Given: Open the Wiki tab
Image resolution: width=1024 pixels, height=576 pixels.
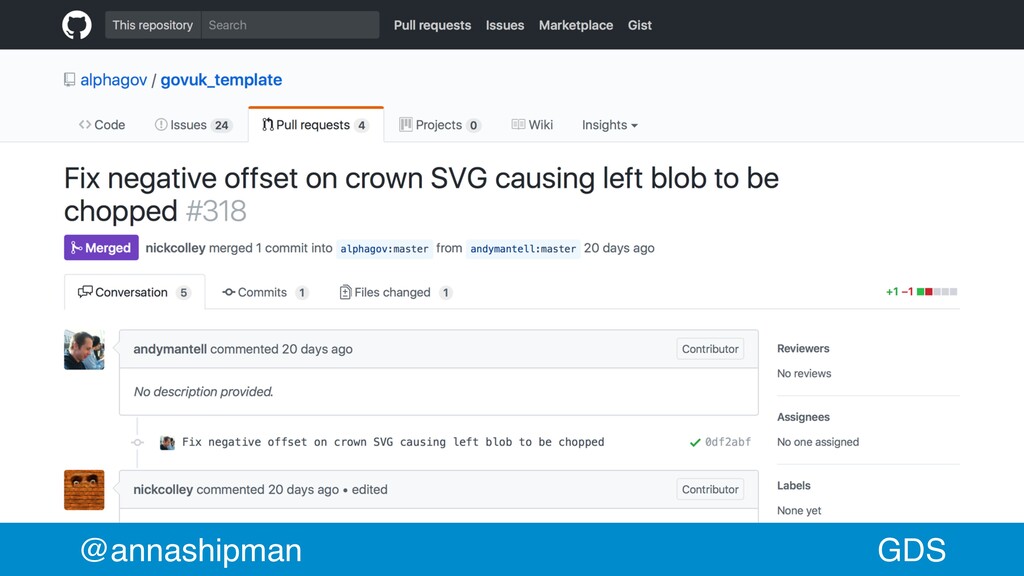Looking at the screenshot, I should pos(532,125).
